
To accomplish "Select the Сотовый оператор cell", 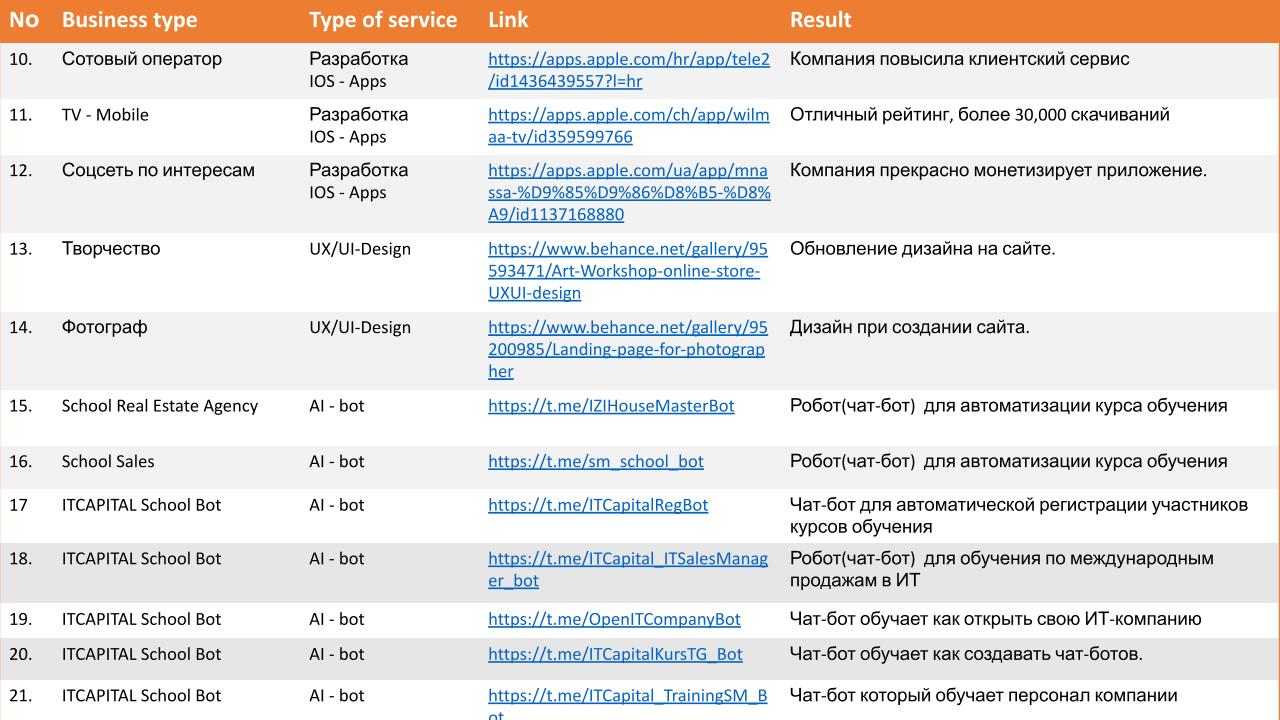I will [142, 59].
